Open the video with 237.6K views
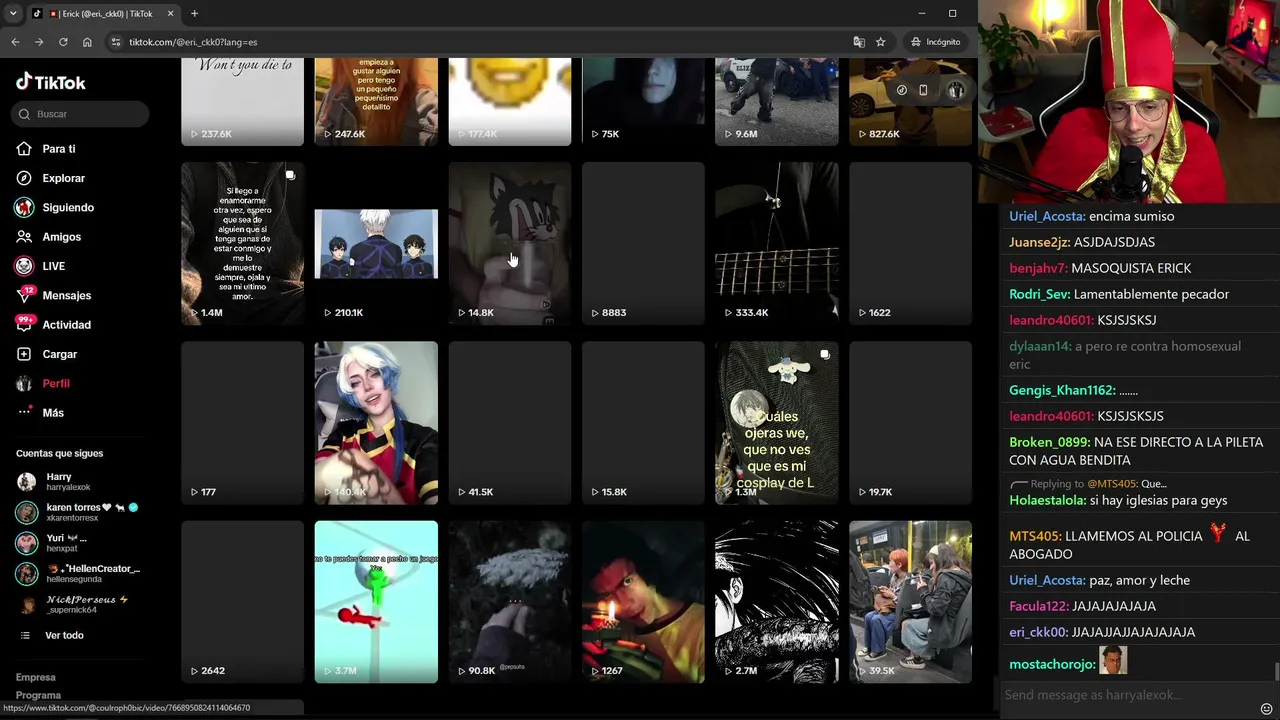The height and width of the screenshot is (720, 1280). pyautogui.click(x=242, y=101)
